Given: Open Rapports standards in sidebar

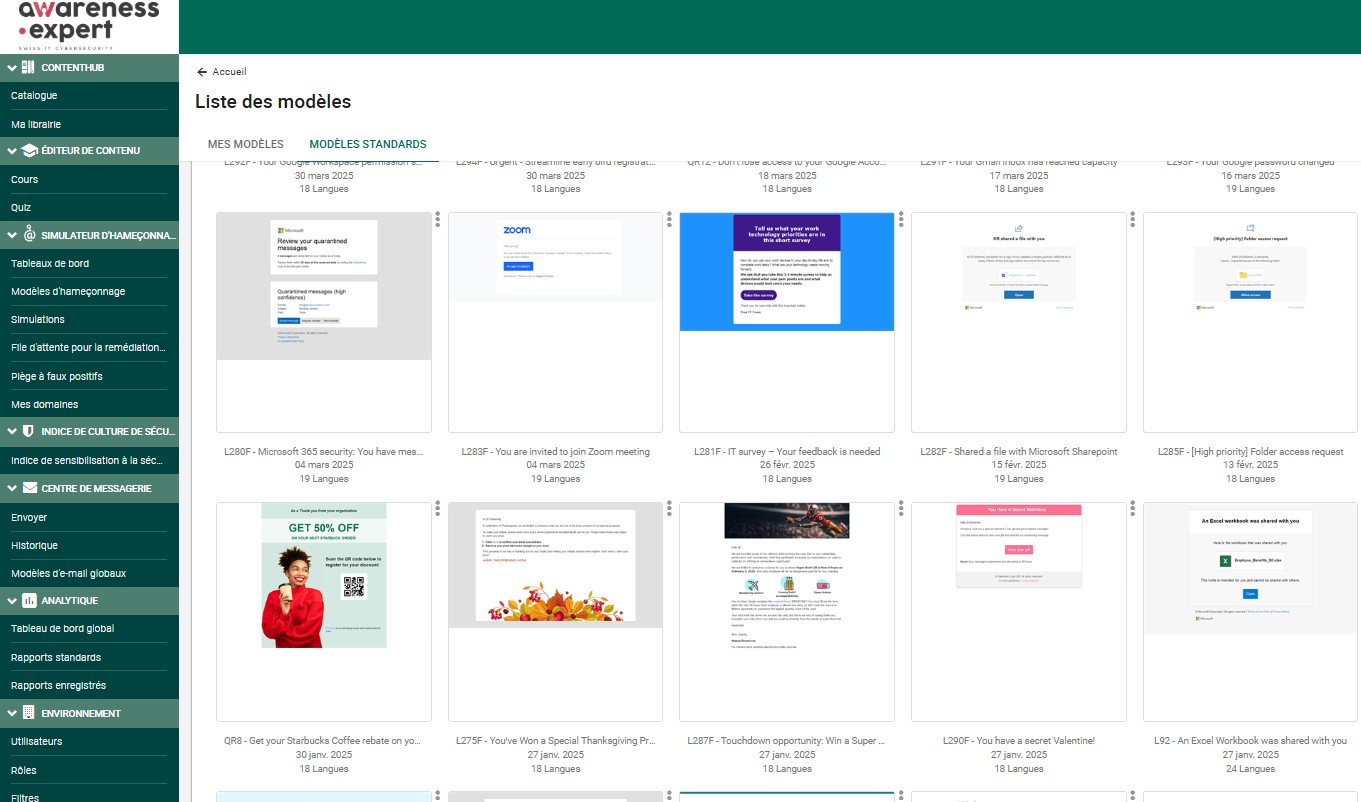Looking at the screenshot, I should pos(56,658).
